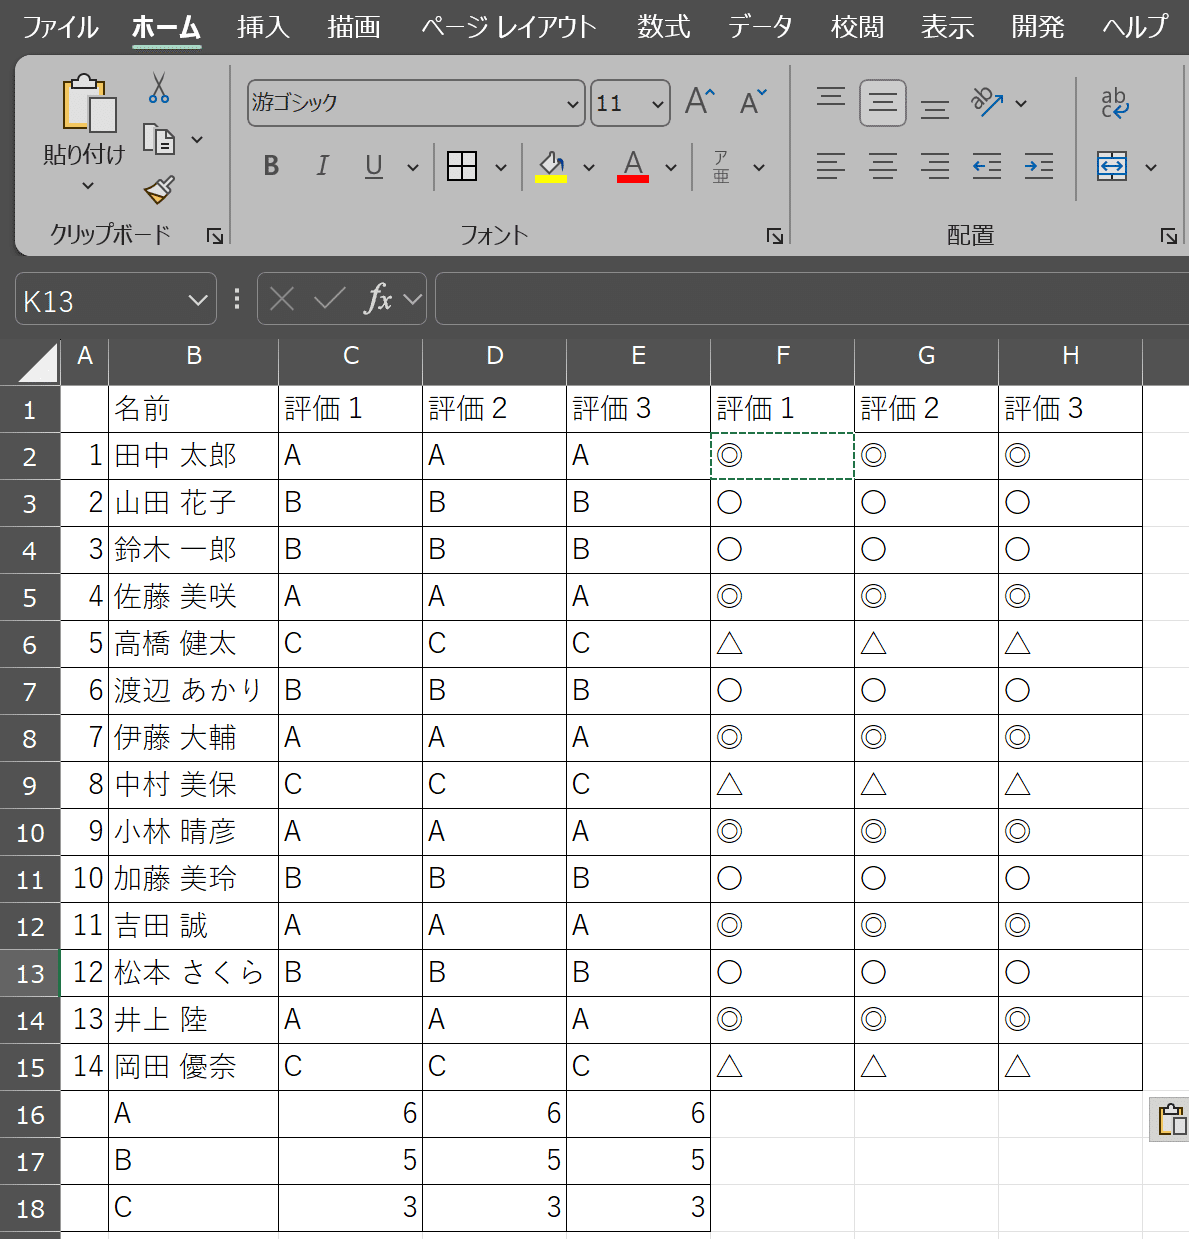Expand the formula bar fx chevron
1189x1239 pixels.
pyautogui.click(x=413, y=299)
